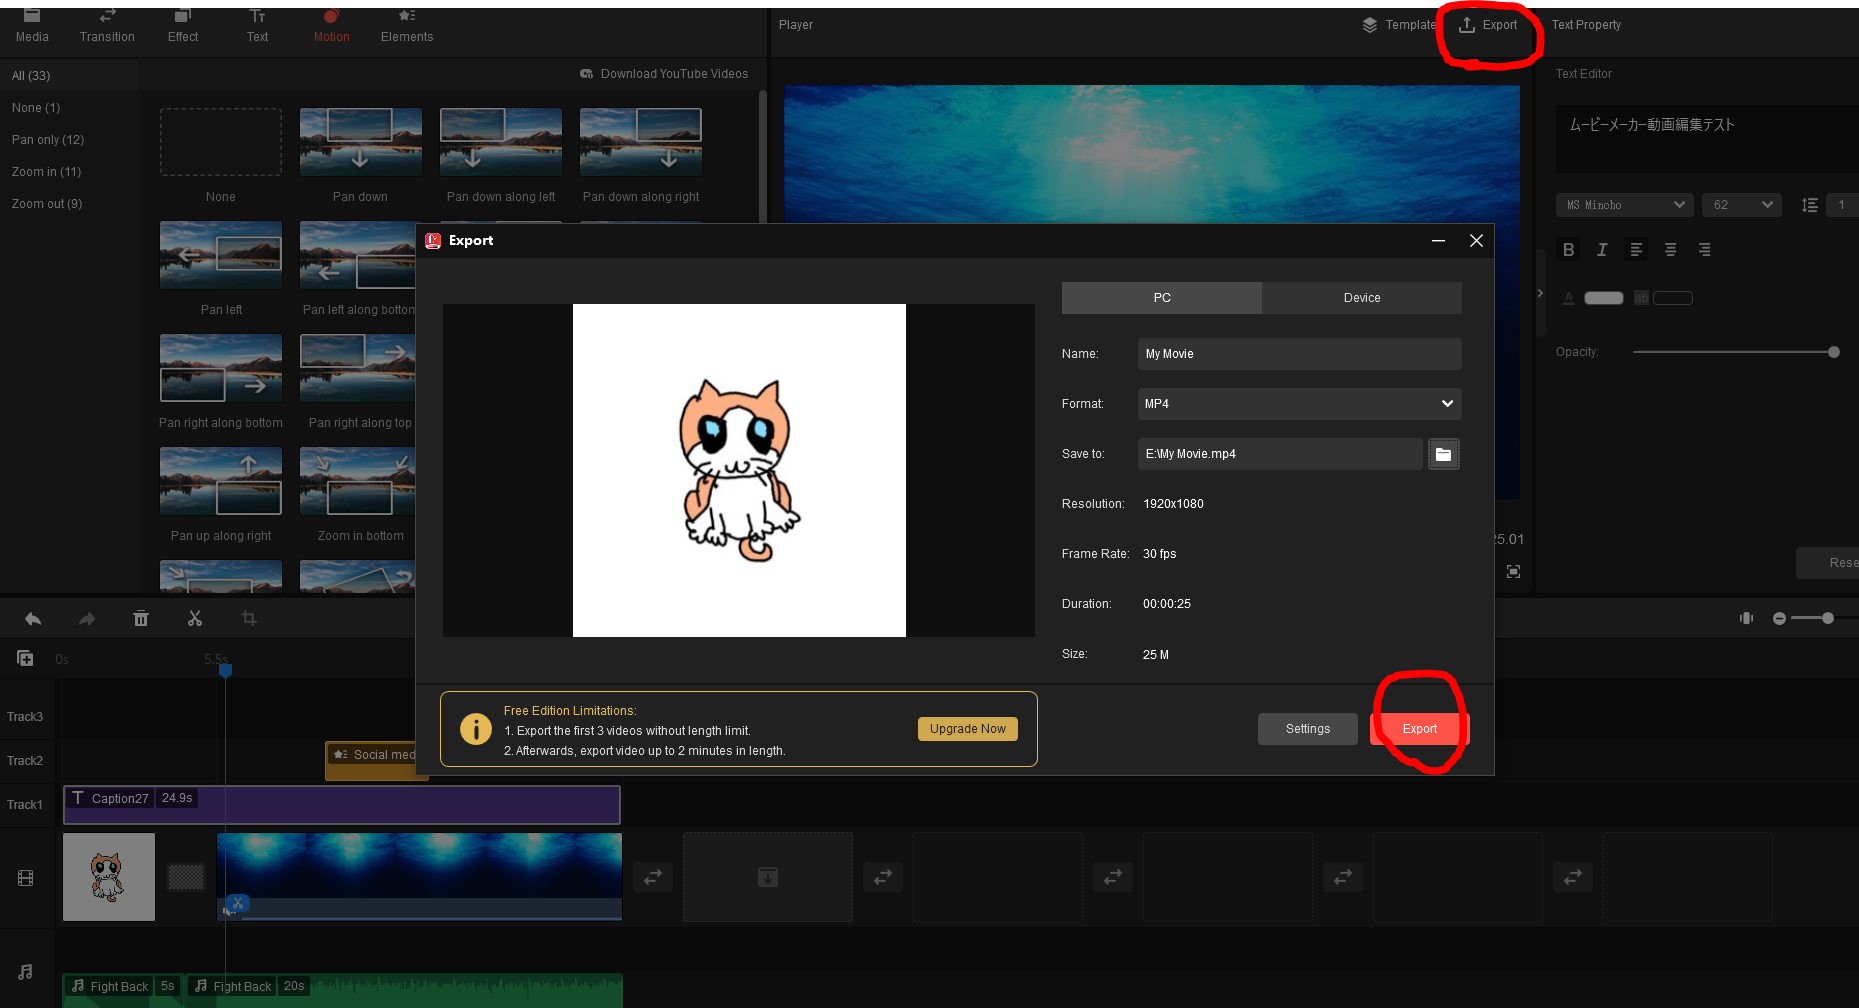Choose Pan up along right motion
The image size is (1859, 1008).
pyautogui.click(x=221, y=481)
